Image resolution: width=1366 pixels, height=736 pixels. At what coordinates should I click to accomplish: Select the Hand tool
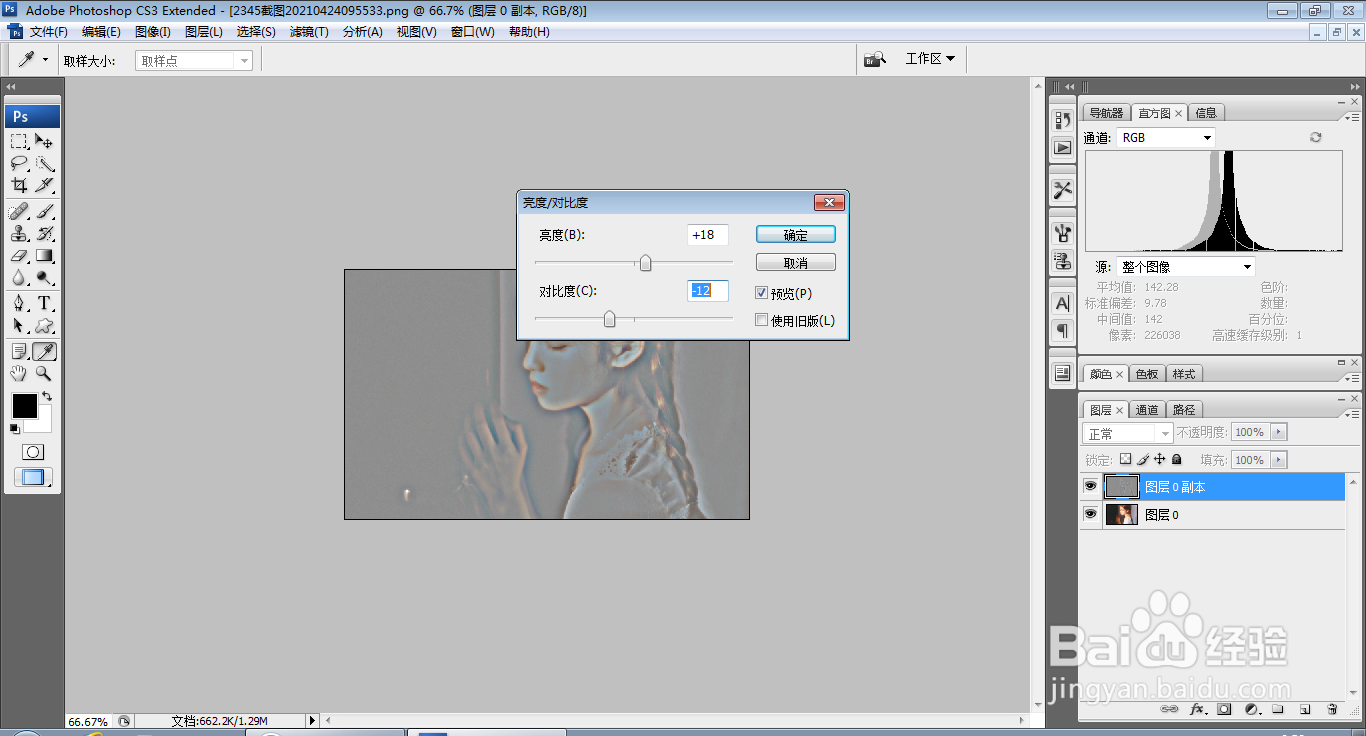[19, 373]
